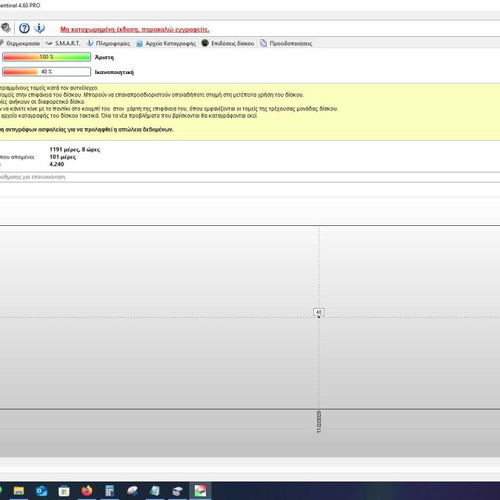The height and width of the screenshot is (500, 500).
Task: Switch to the Θερμοκρασία tab
Action: (20, 43)
